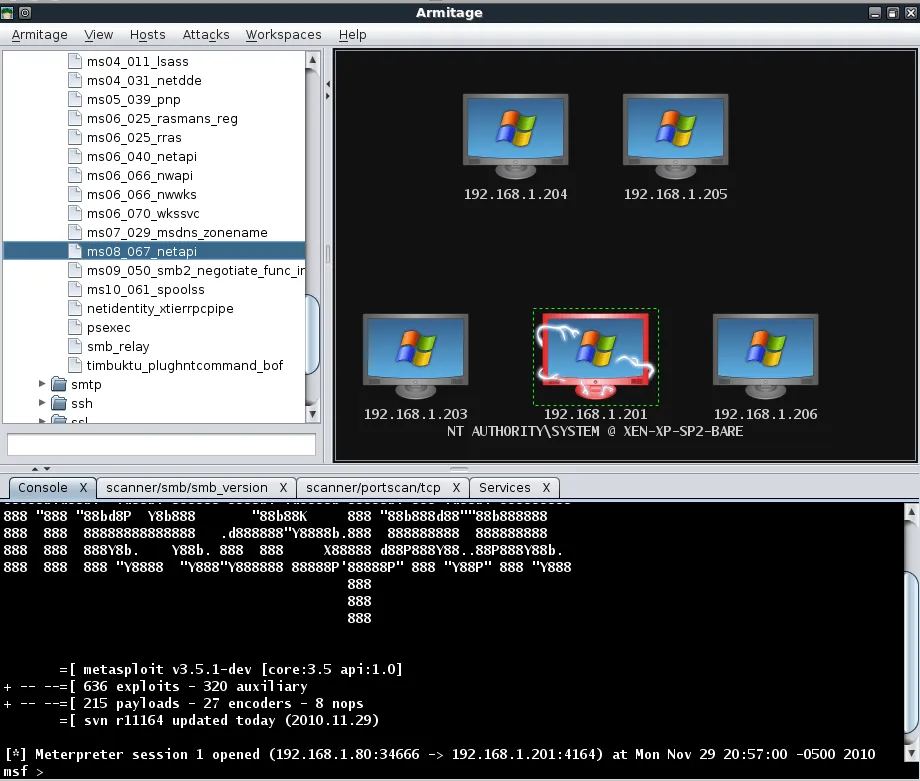Switch to scanner/portscan/tcp tab
The height and width of the screenshot is (781, 920).
(373, 488)
